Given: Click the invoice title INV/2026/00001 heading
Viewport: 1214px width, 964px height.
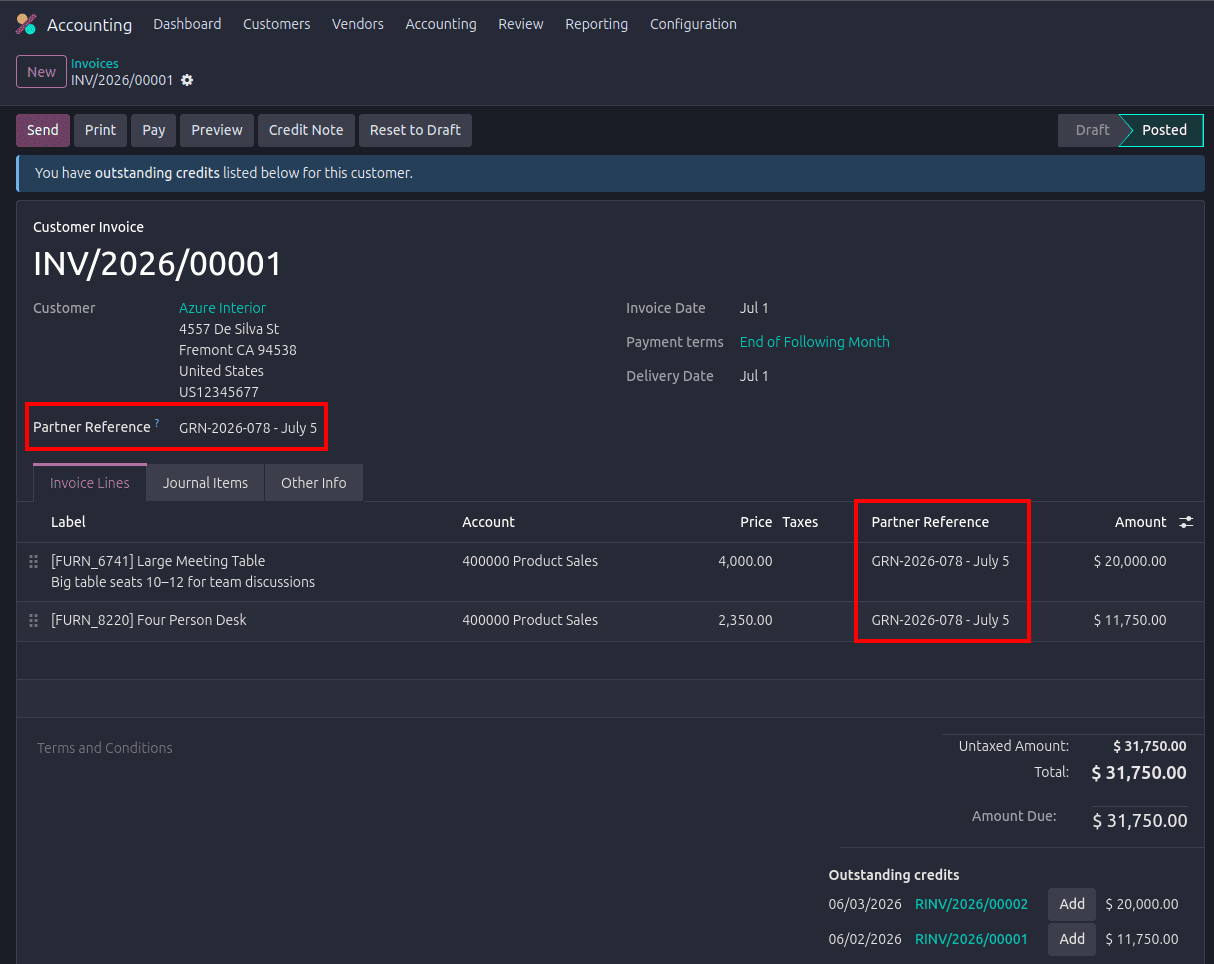Looking at the screenshot, I should [158, 264].
